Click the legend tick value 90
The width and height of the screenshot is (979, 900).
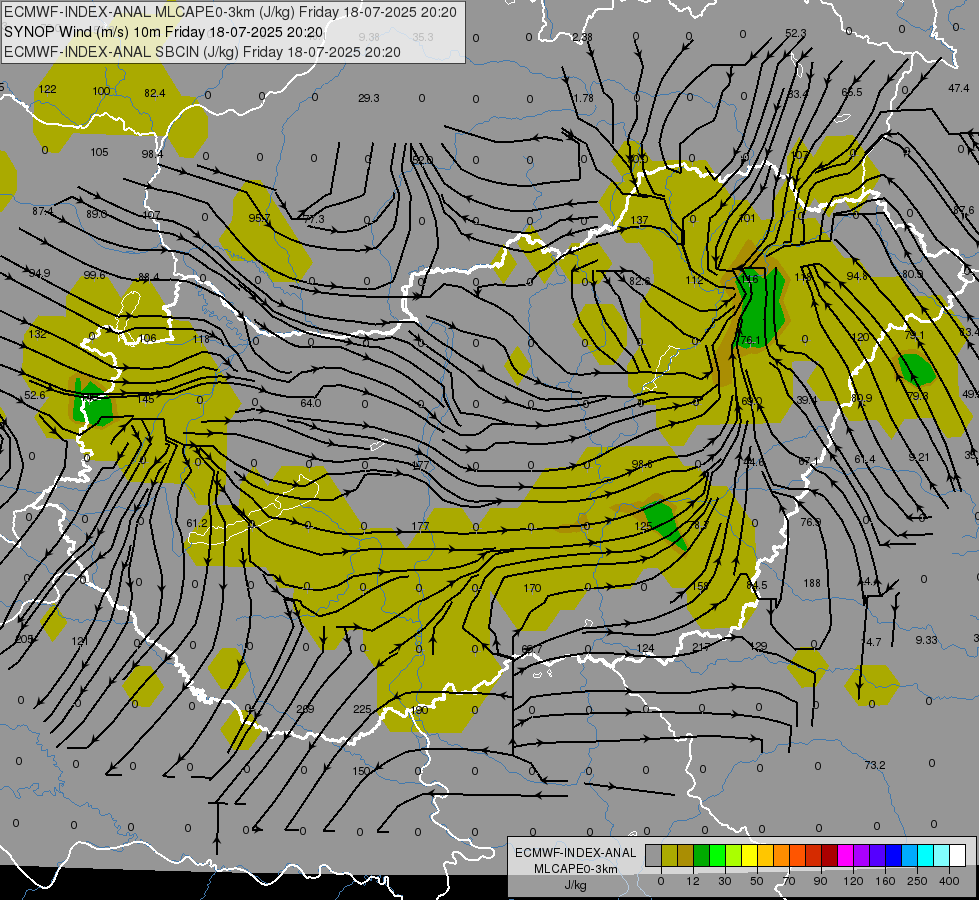[x=820, y=881]
